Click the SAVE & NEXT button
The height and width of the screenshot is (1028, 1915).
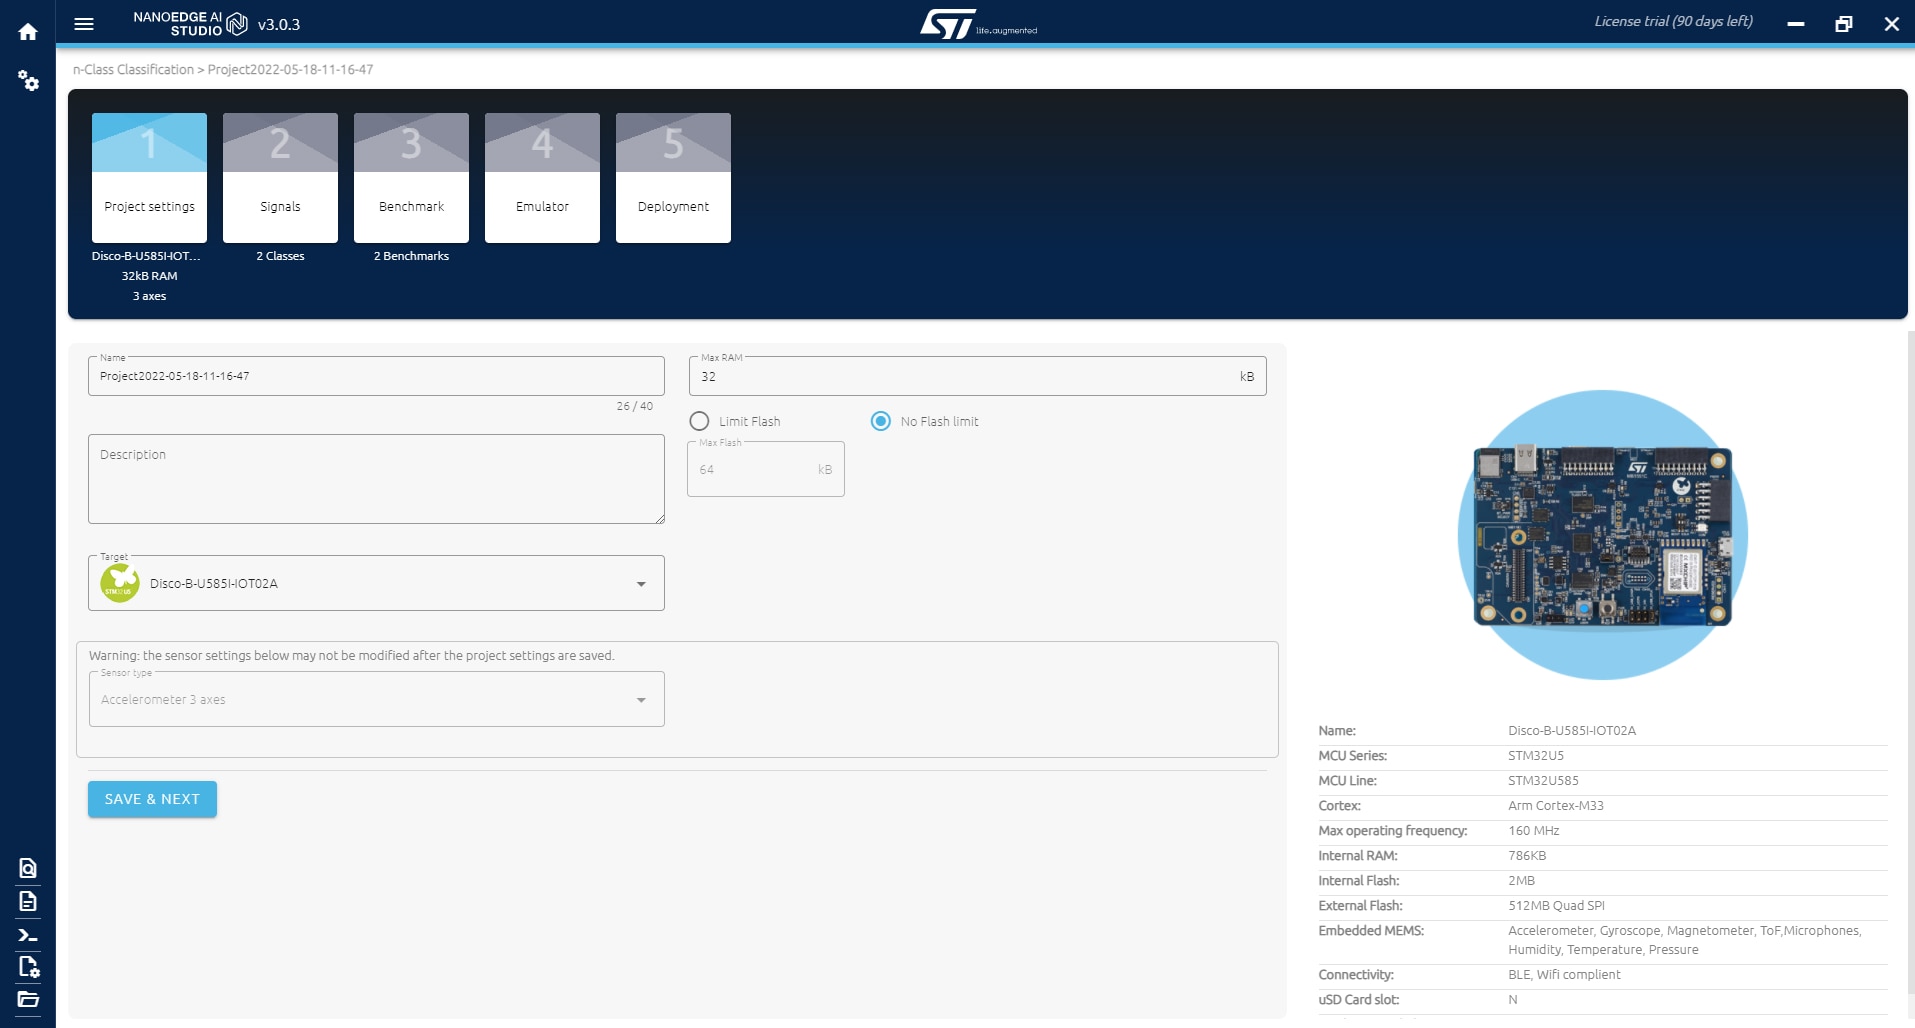click(x=152, y=799)
